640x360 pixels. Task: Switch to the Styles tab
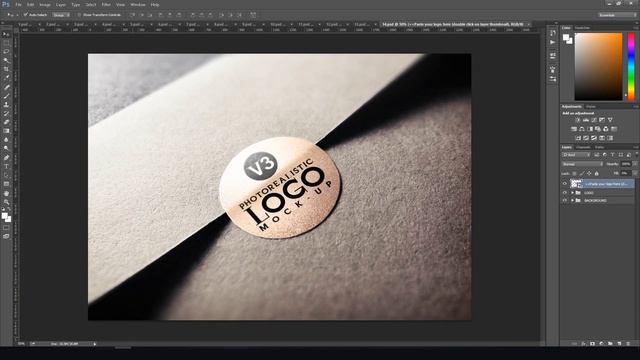tap(591, 107)
